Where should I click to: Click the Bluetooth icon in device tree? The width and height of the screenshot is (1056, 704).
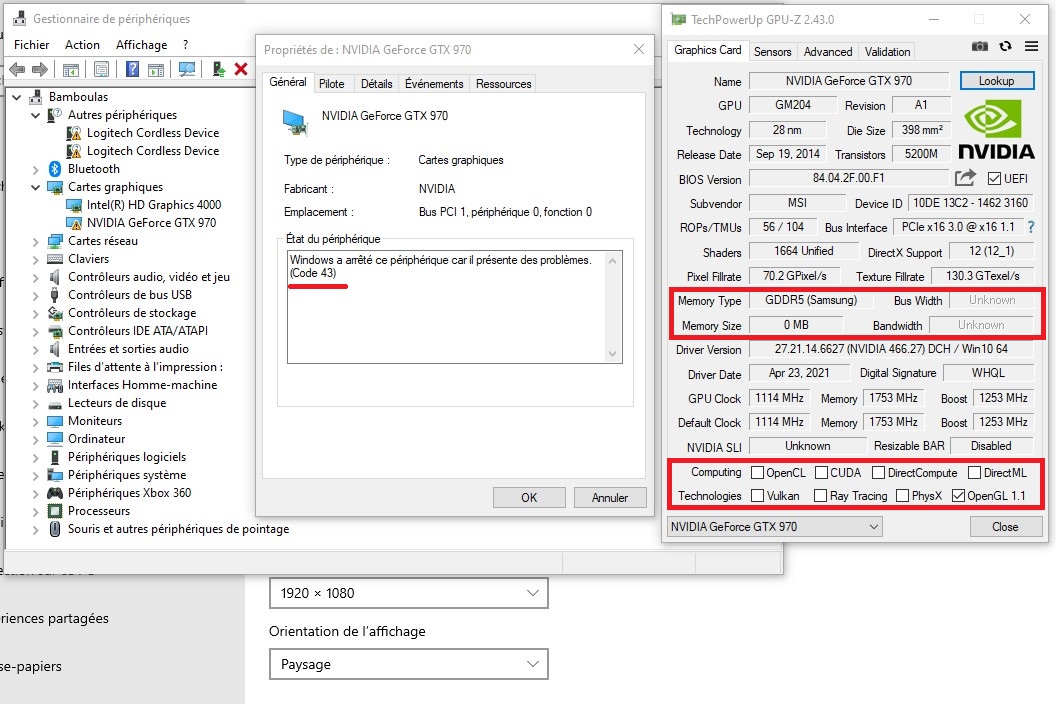(55, 169)
